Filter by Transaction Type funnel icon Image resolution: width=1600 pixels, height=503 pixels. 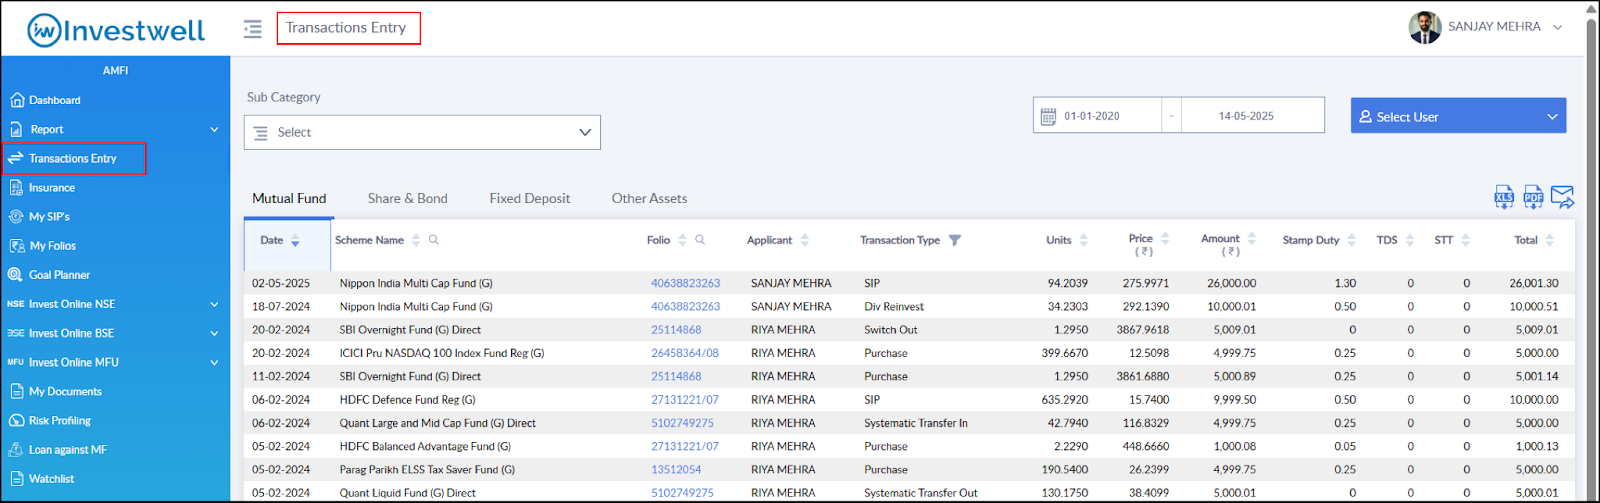tap(954, 240)
